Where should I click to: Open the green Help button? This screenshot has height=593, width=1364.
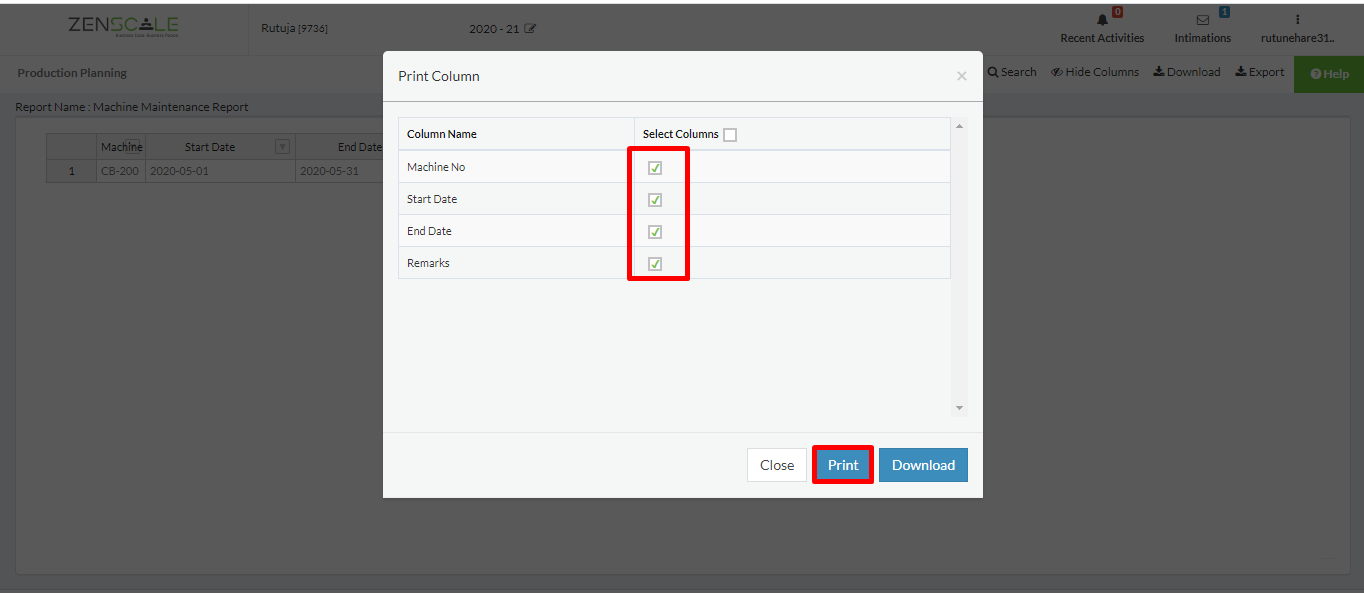point(1329,74)
